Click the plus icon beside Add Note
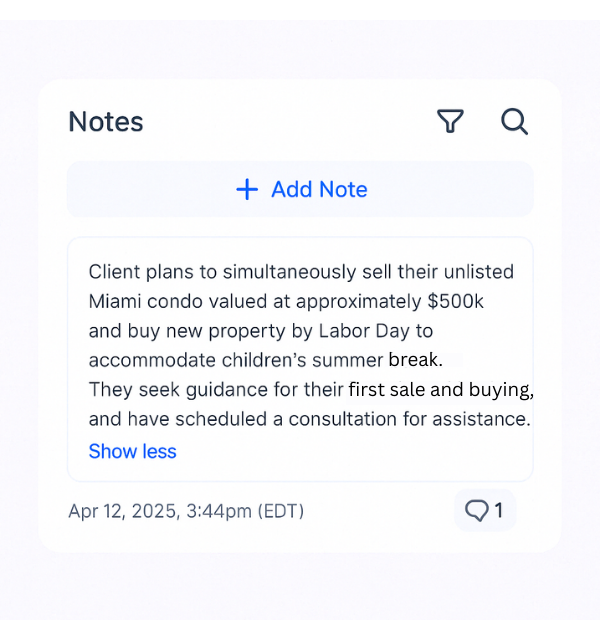This screenshot has height=640, width=600. point(247,189)
